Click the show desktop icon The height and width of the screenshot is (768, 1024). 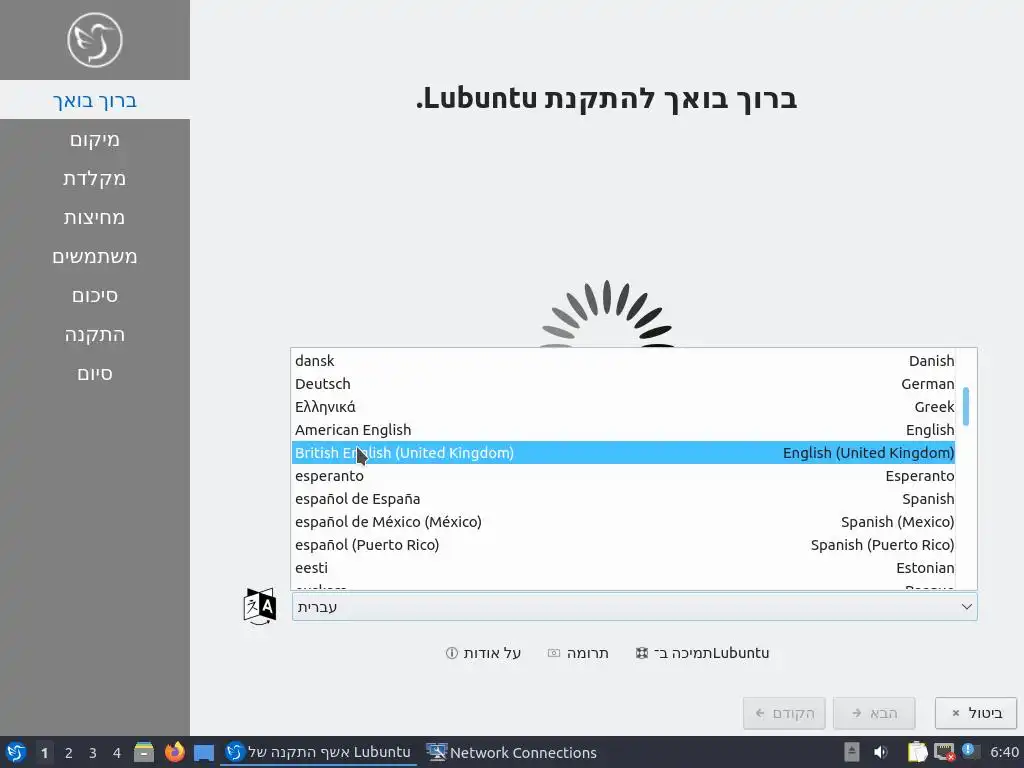coord(204,752)
